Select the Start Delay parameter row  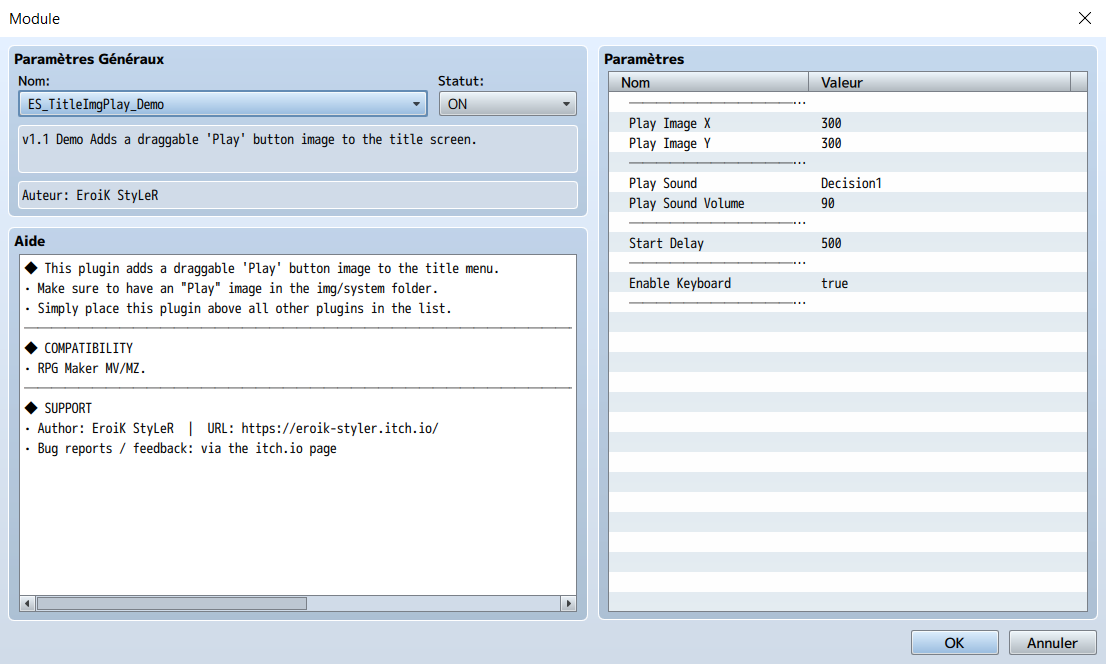tap(848, 243)
